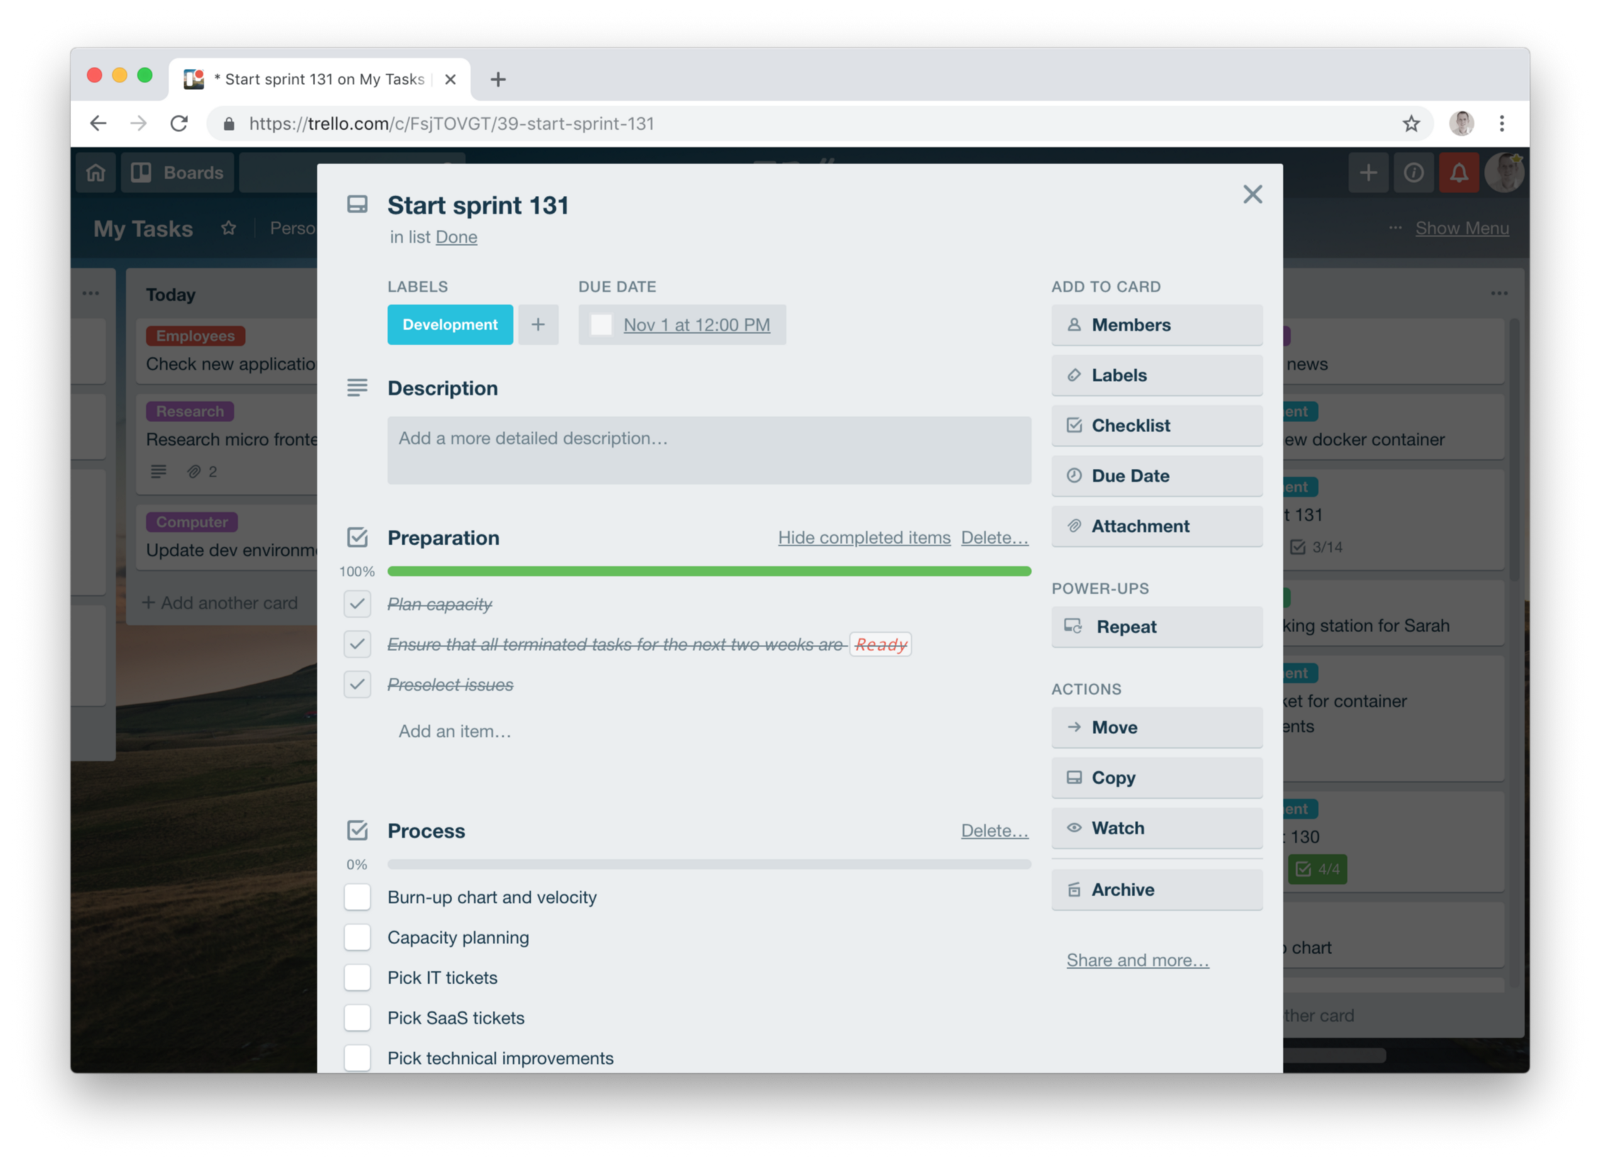This screenshot has height=1166, width=1600.
Task: Click the card title Start sprint 131
Action: click(x=478, y=205)
